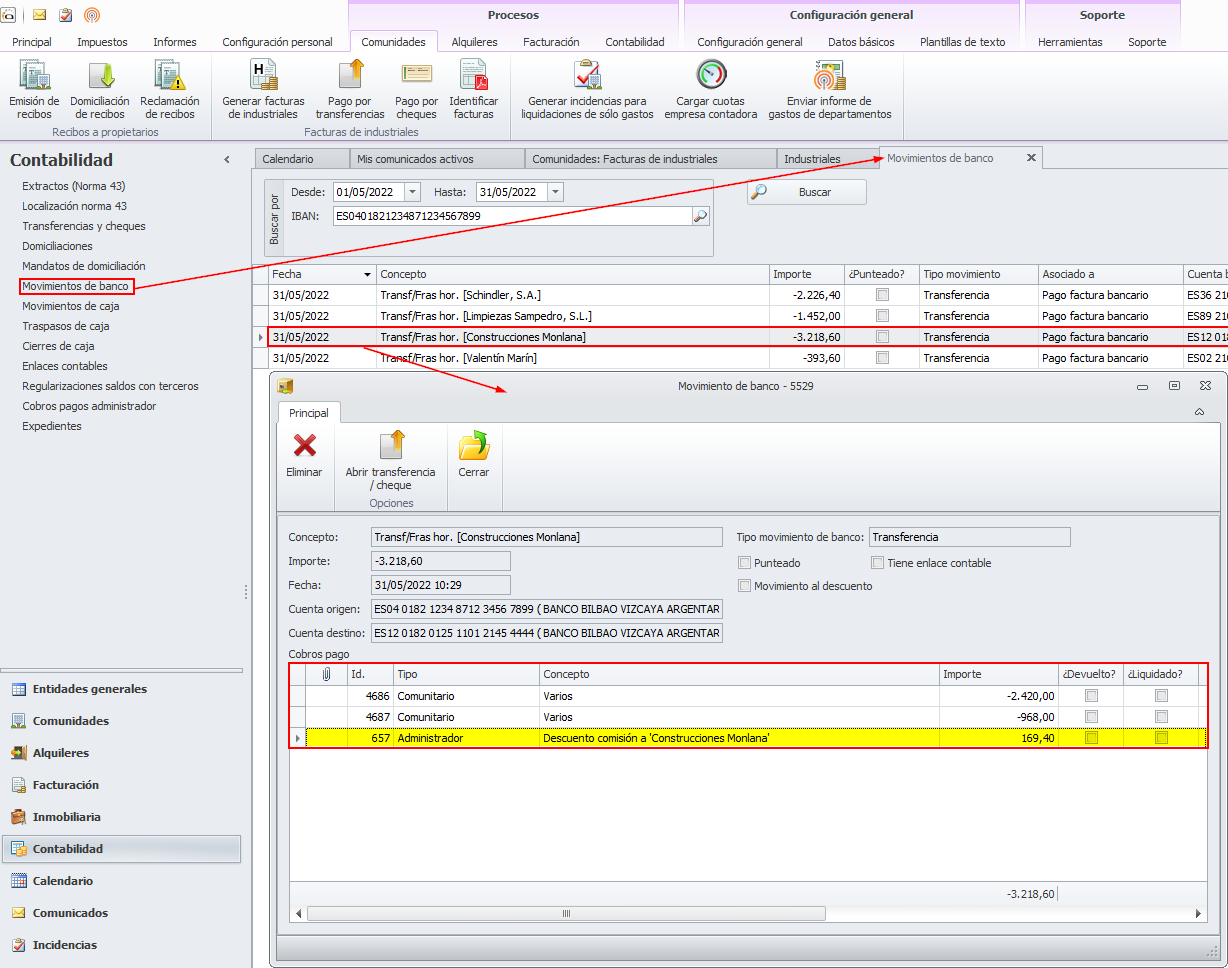Viewport: 1228px width, 968px height.
Task: Click the IBAN field magnifier icon
Action: [700, 216]
